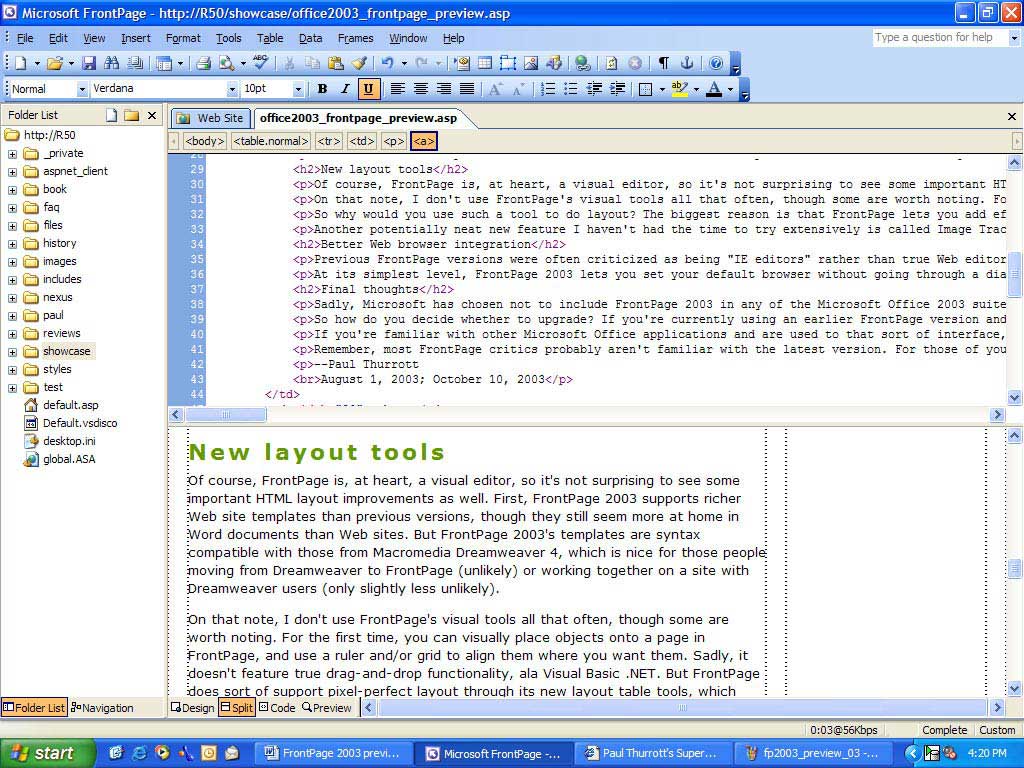Toggle the Folder List panel visibility
Screen dimensions: 1024x768
pos(34,708)
